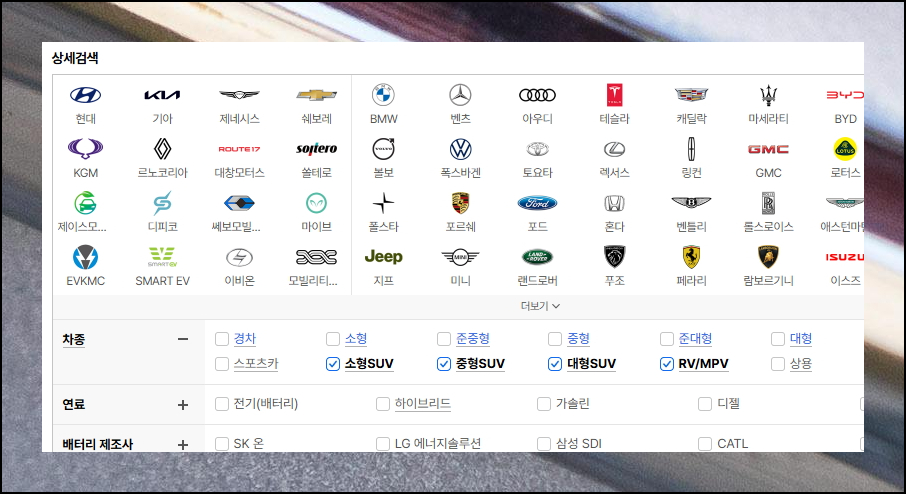The image size is (906, 494).
Task: Check the 상용 commercial vehicle checkbox
Action: coord(778,363)
